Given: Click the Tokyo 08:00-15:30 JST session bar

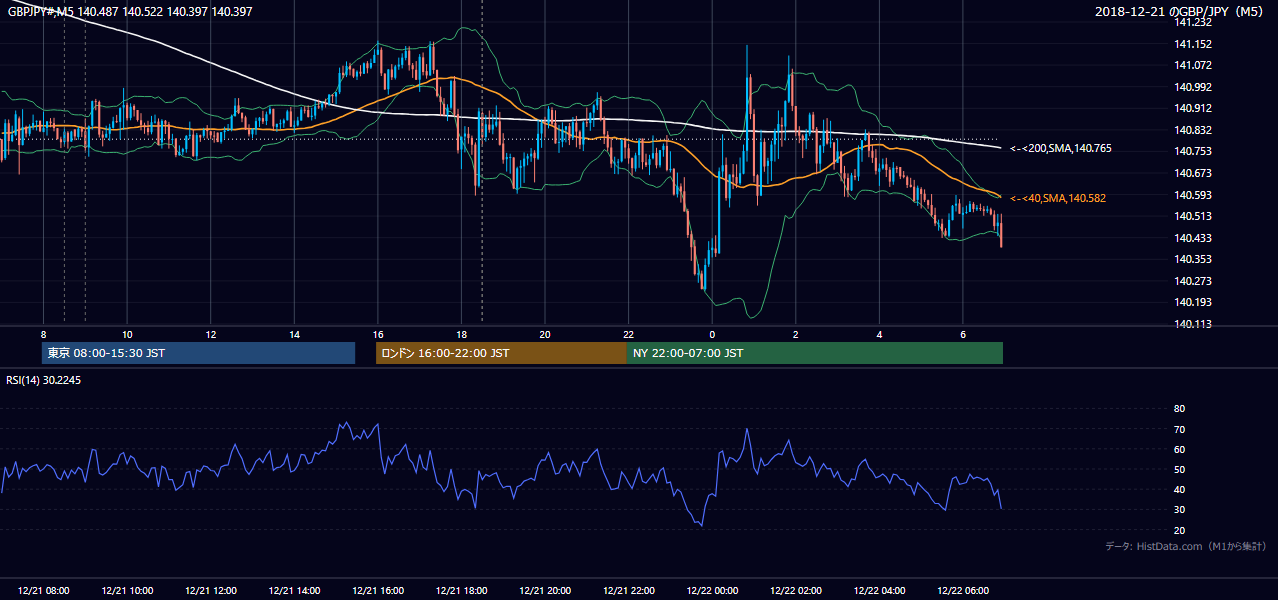Looking at the screenshot, I should click(x=198, y=353).
